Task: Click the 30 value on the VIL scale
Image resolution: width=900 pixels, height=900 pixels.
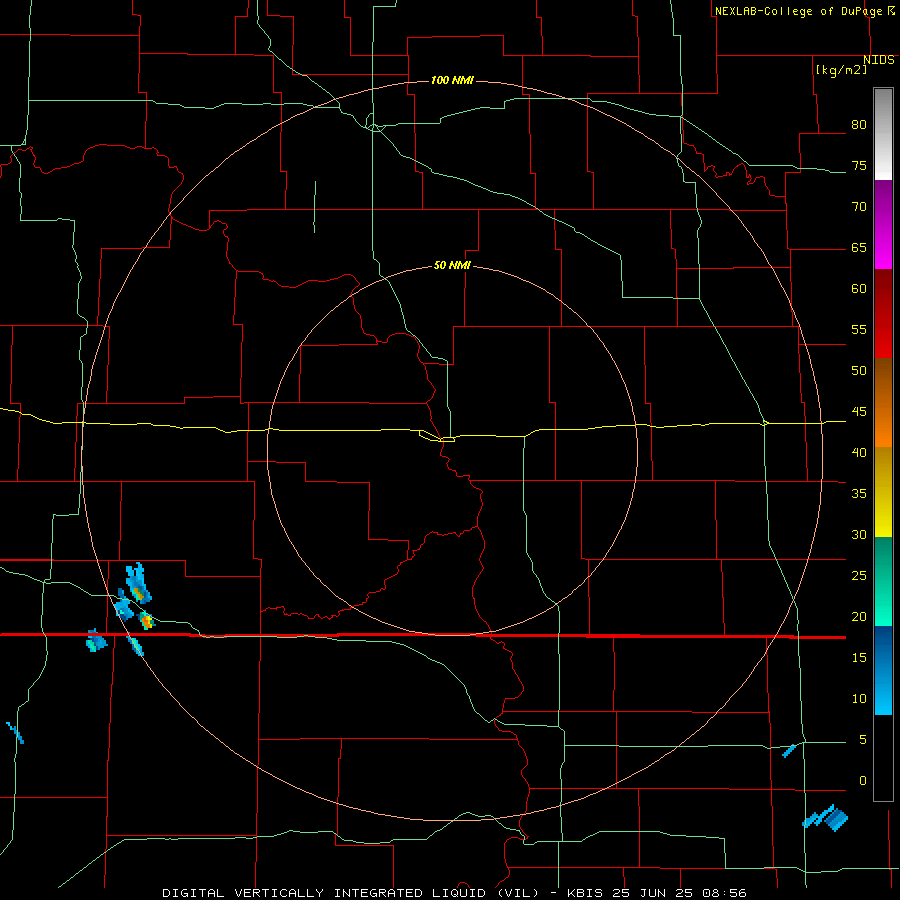Action: coord(859,534)
